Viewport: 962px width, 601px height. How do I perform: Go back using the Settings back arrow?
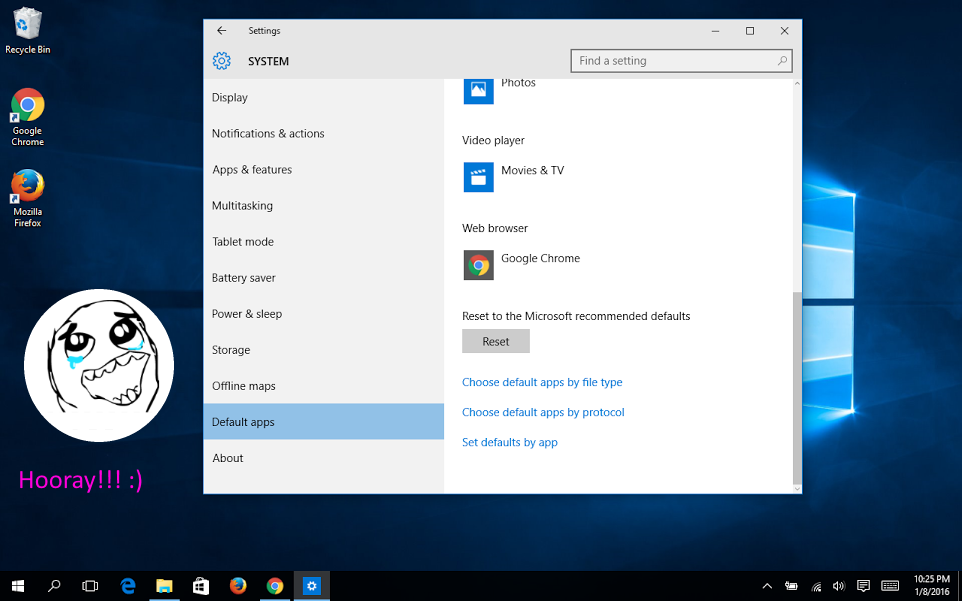(x=221, y=31)
